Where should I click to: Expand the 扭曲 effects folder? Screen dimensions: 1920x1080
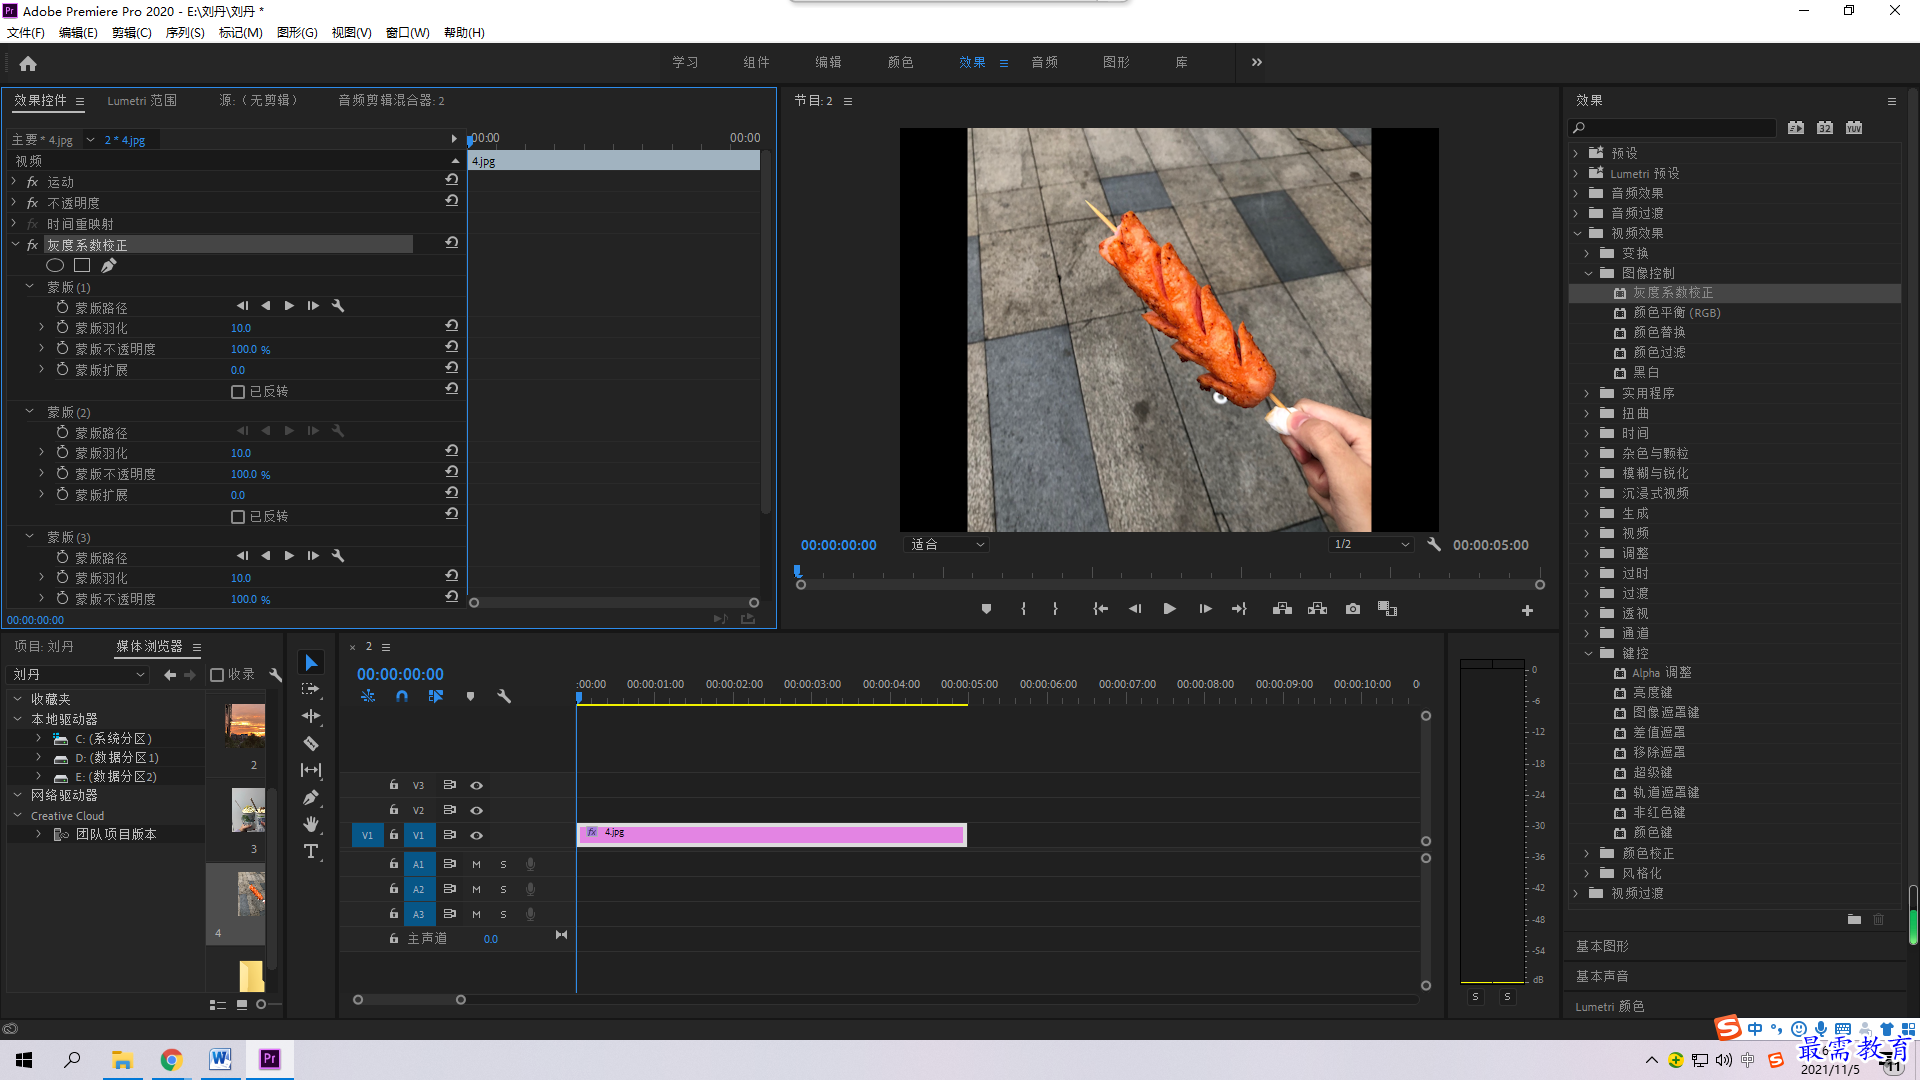tap(1587, 413)
